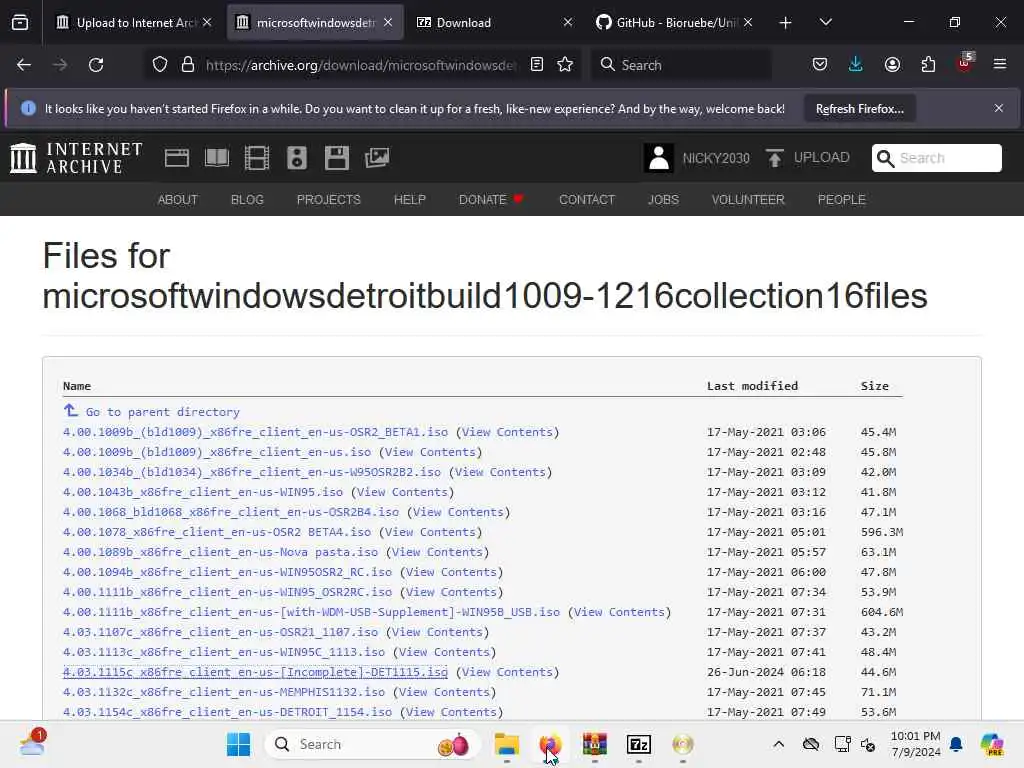Show site security padlock info
Screen dimensions: 1024x768
click(x=188, y=65)
